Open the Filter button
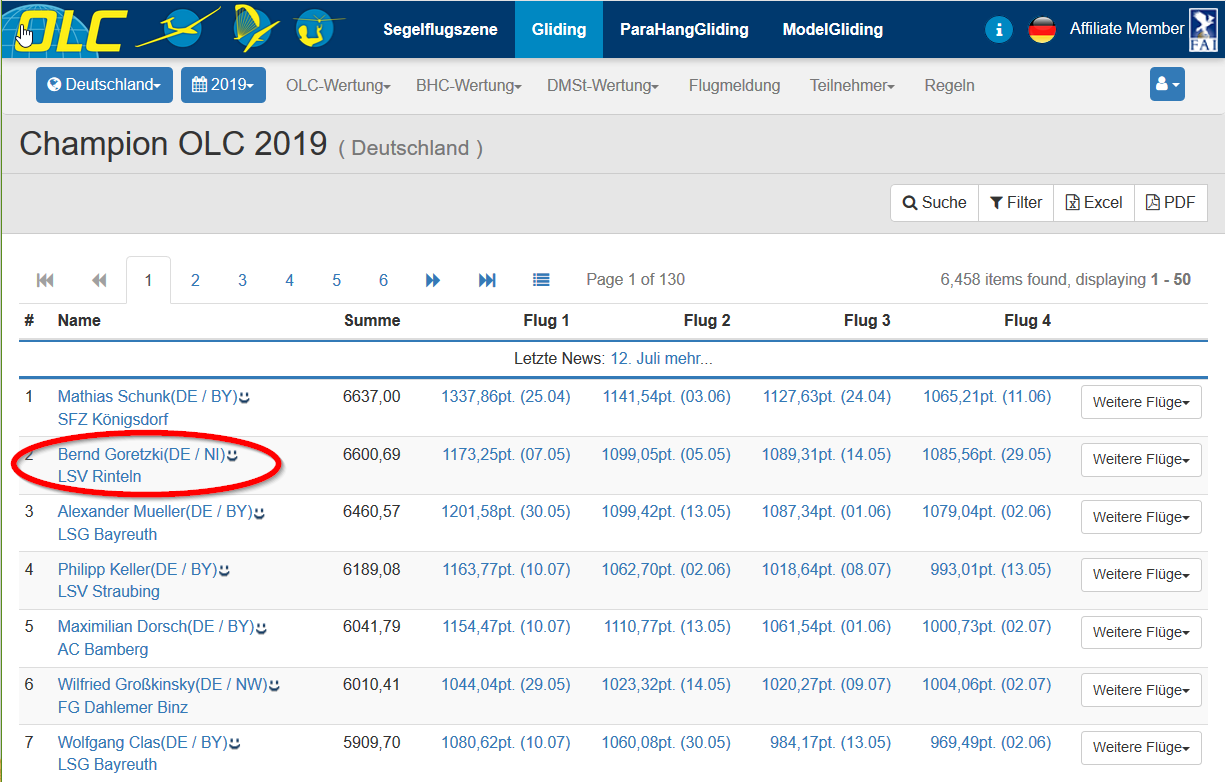Screen dimensions: 1226x782 click(x=1016, y=202)
